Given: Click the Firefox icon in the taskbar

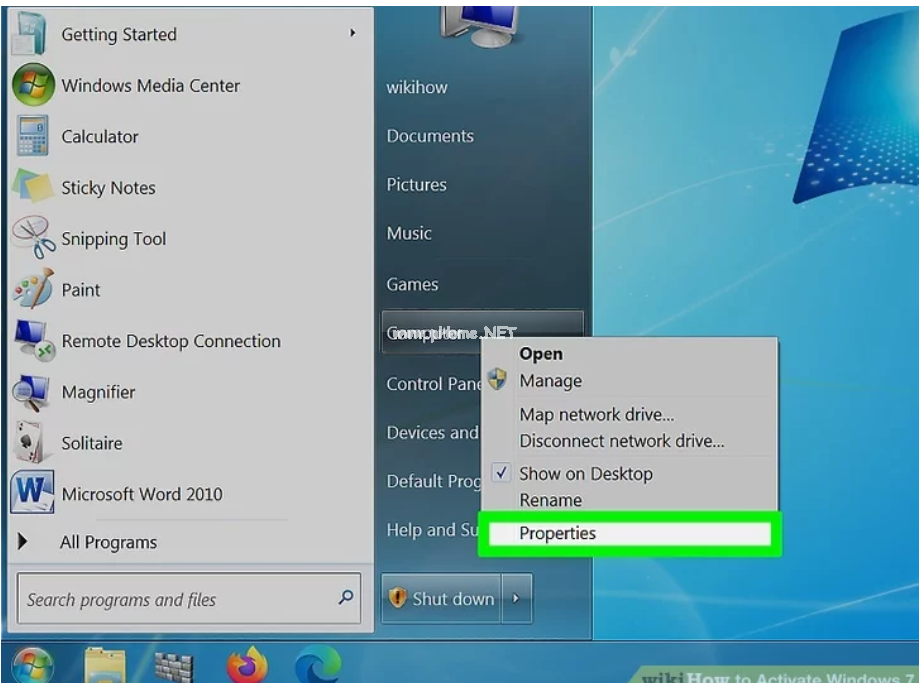Looking at the screenshot, I should tap(247, 665).
